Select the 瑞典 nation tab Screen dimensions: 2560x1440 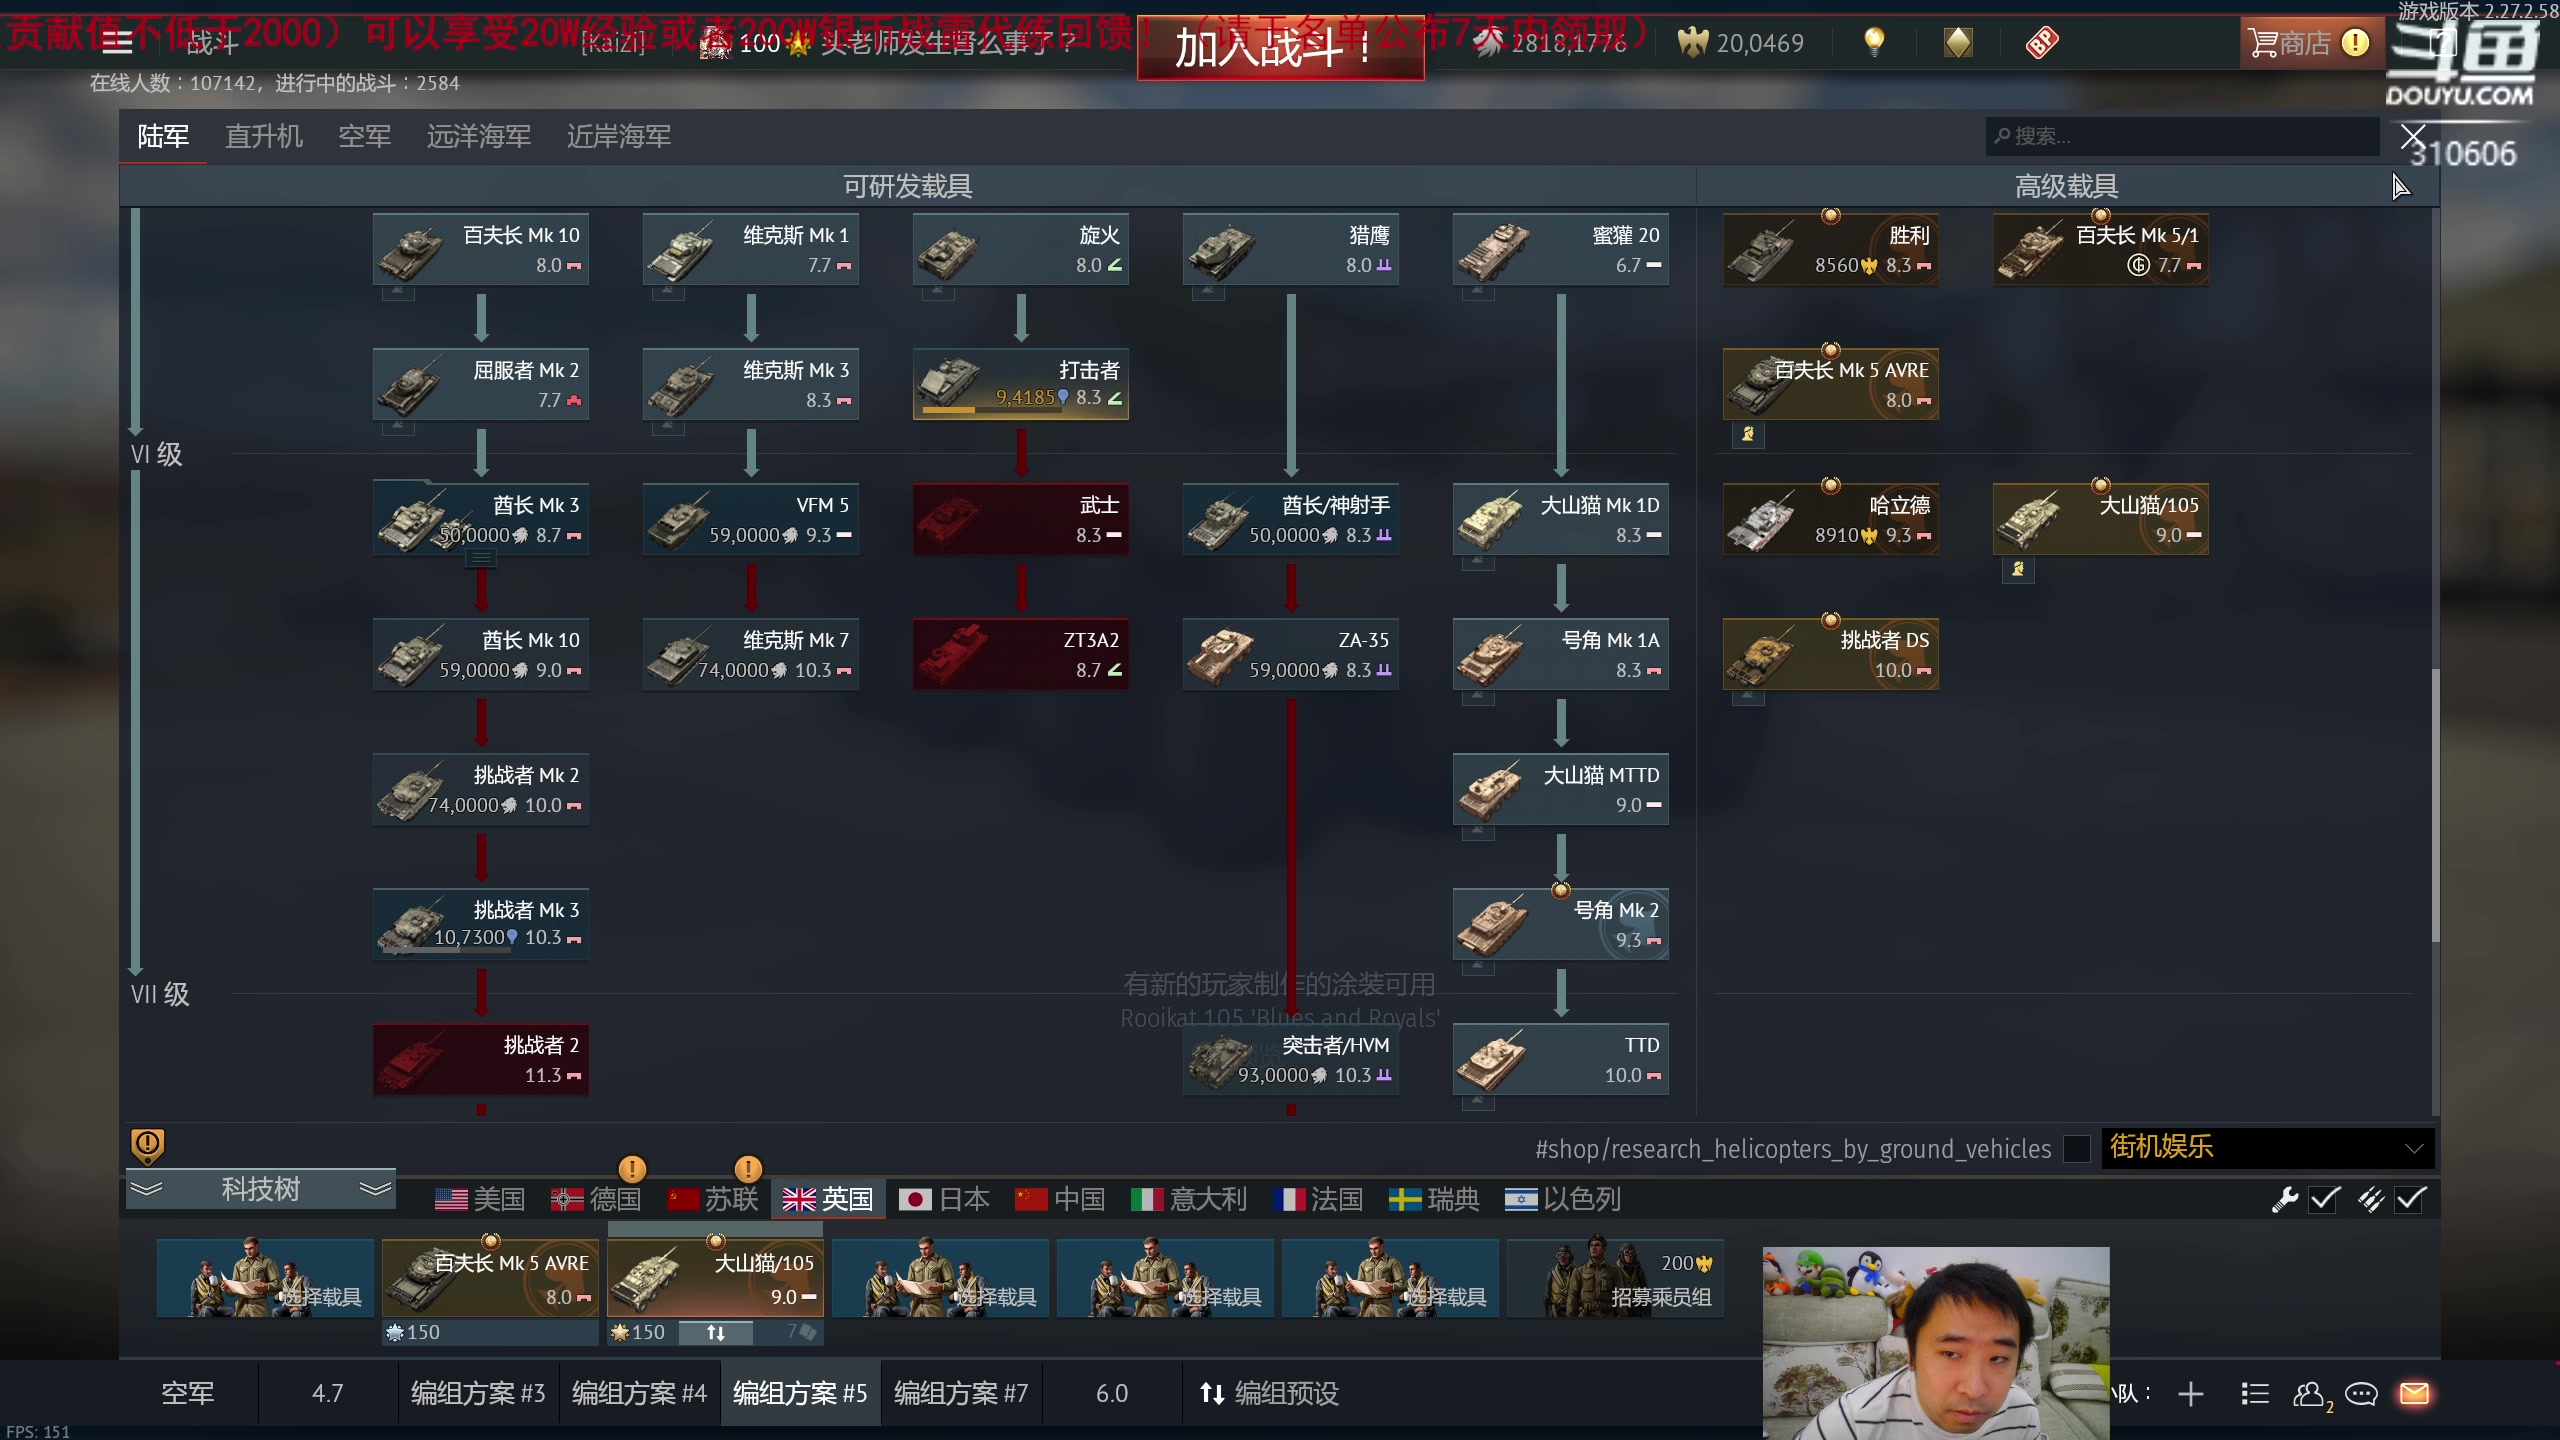point(1434,1199)
